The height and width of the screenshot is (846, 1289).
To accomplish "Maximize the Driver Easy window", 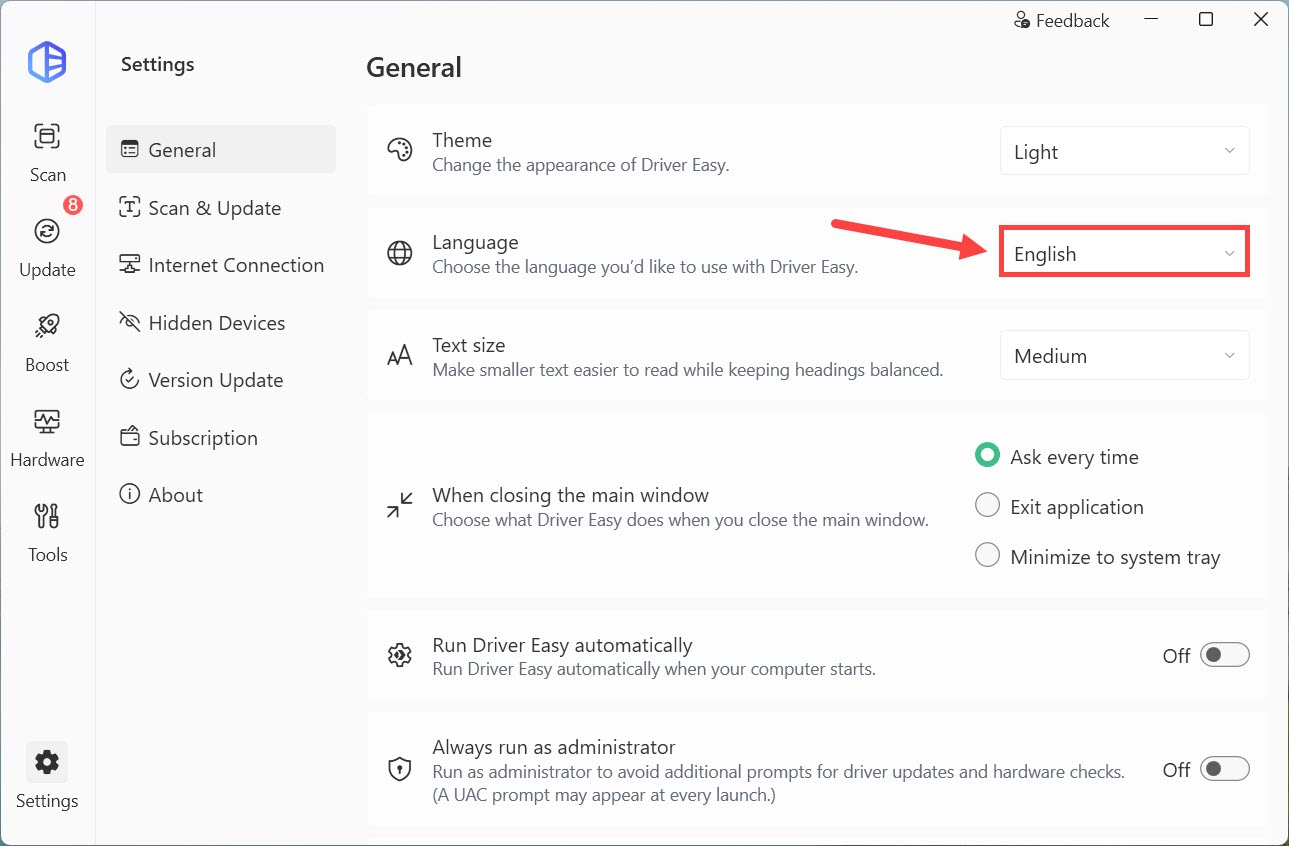I will 1206,19.
